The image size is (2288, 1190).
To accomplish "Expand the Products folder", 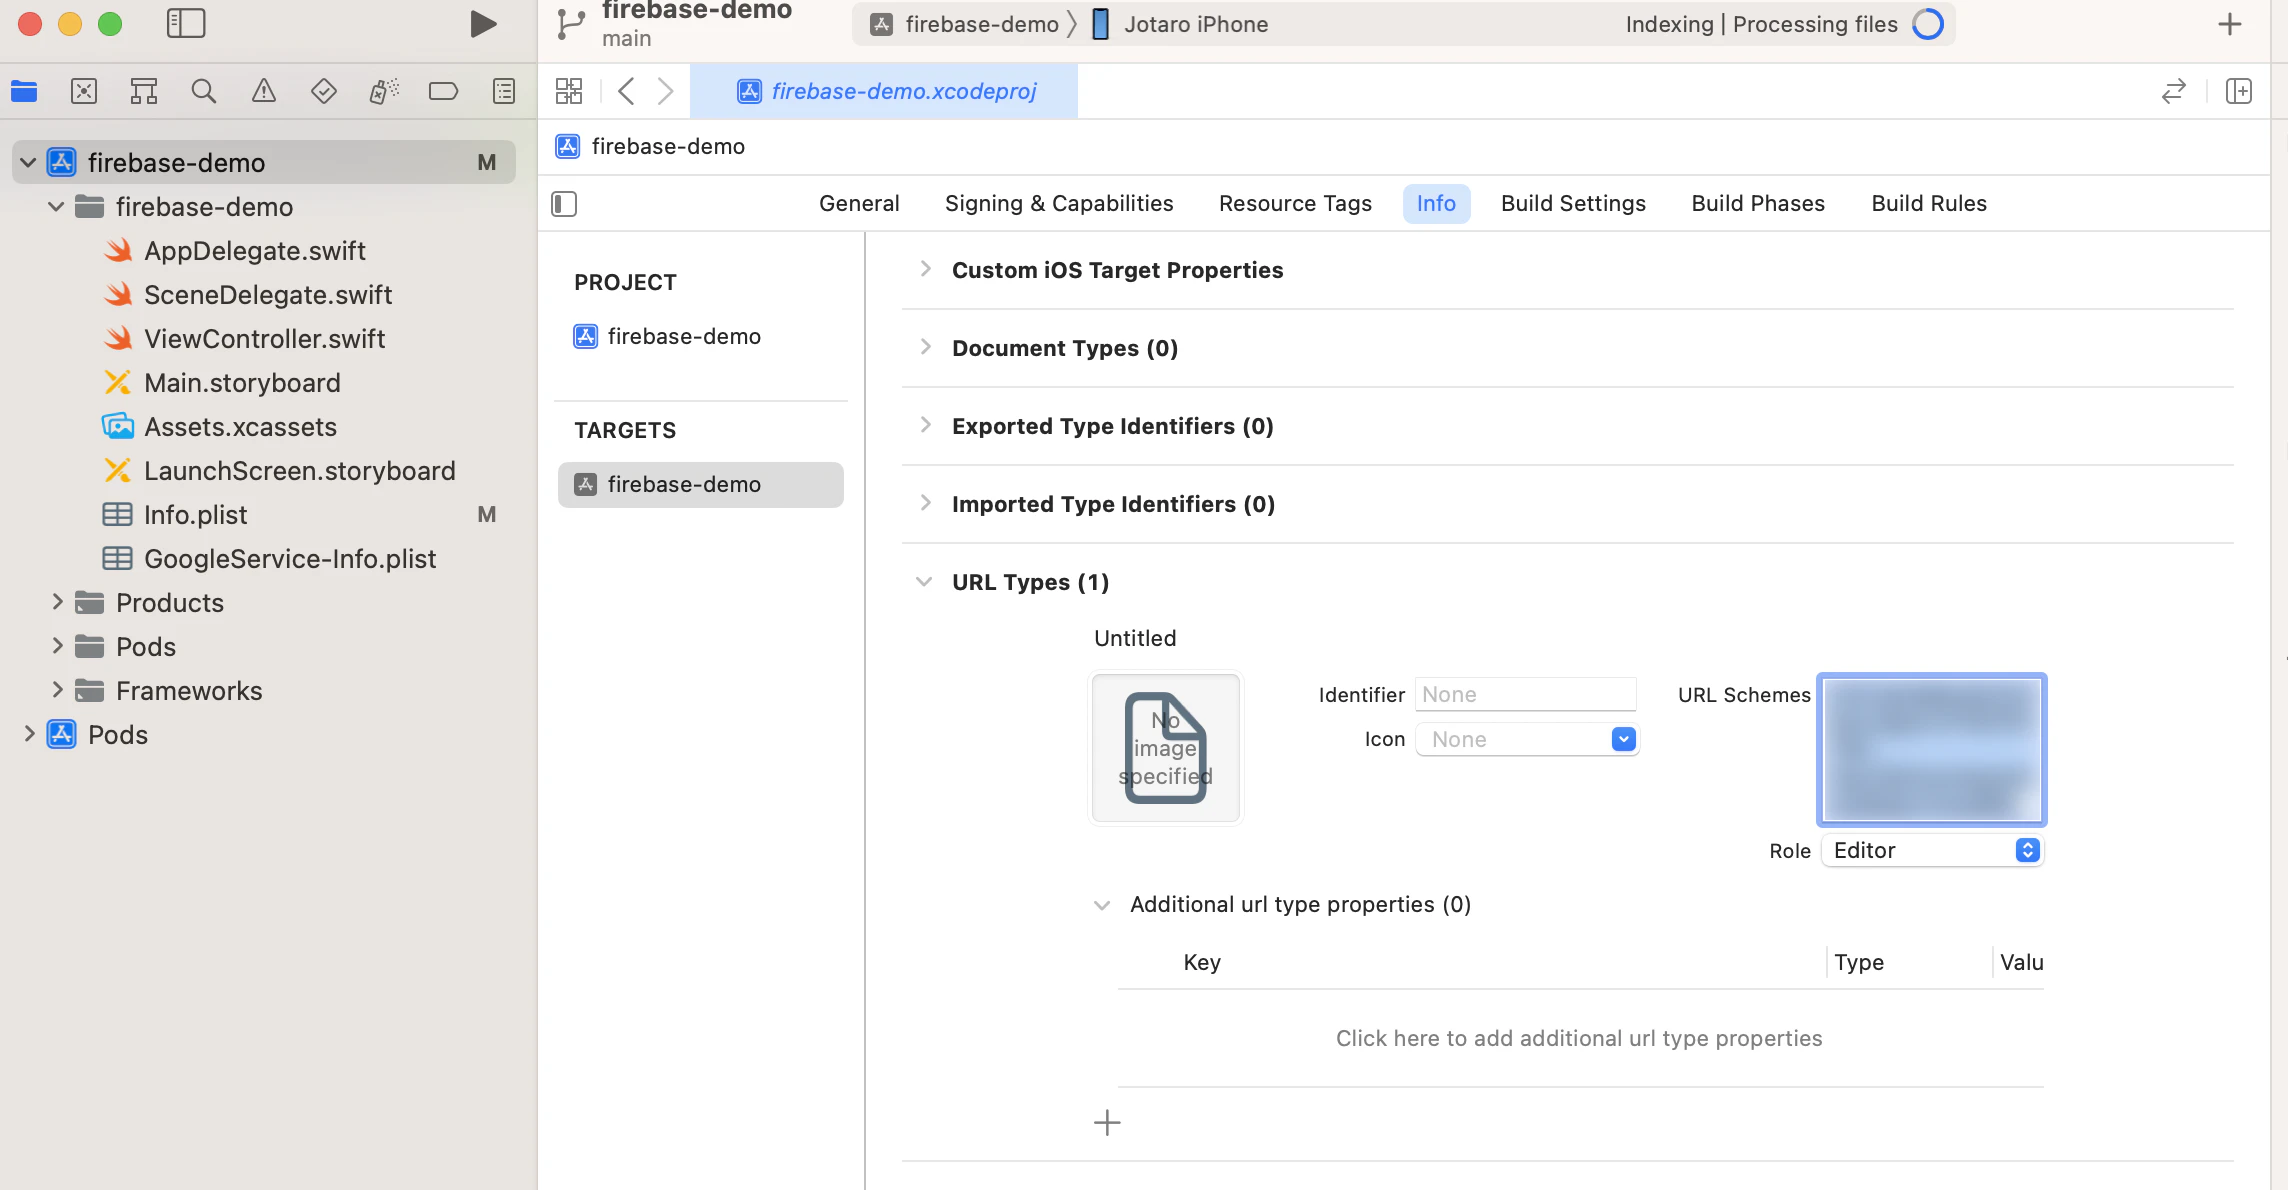I will (x=57, y=602).
